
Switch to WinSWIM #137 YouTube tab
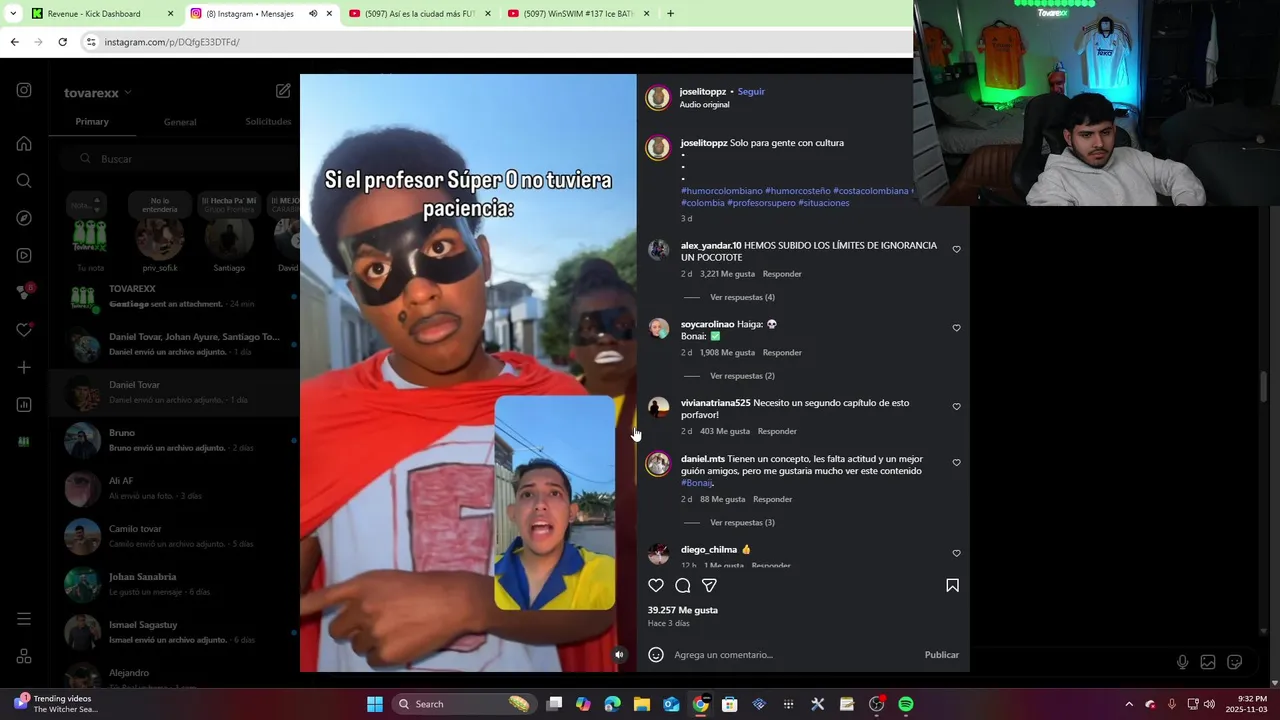pyautogui.click(x=579, y=14)
